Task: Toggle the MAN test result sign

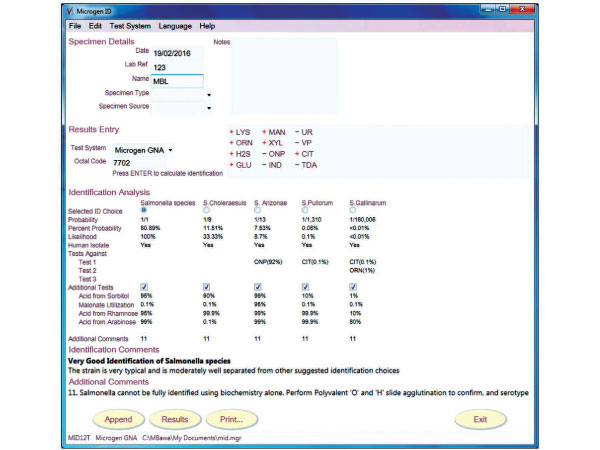Action: (x=264, y=132)
